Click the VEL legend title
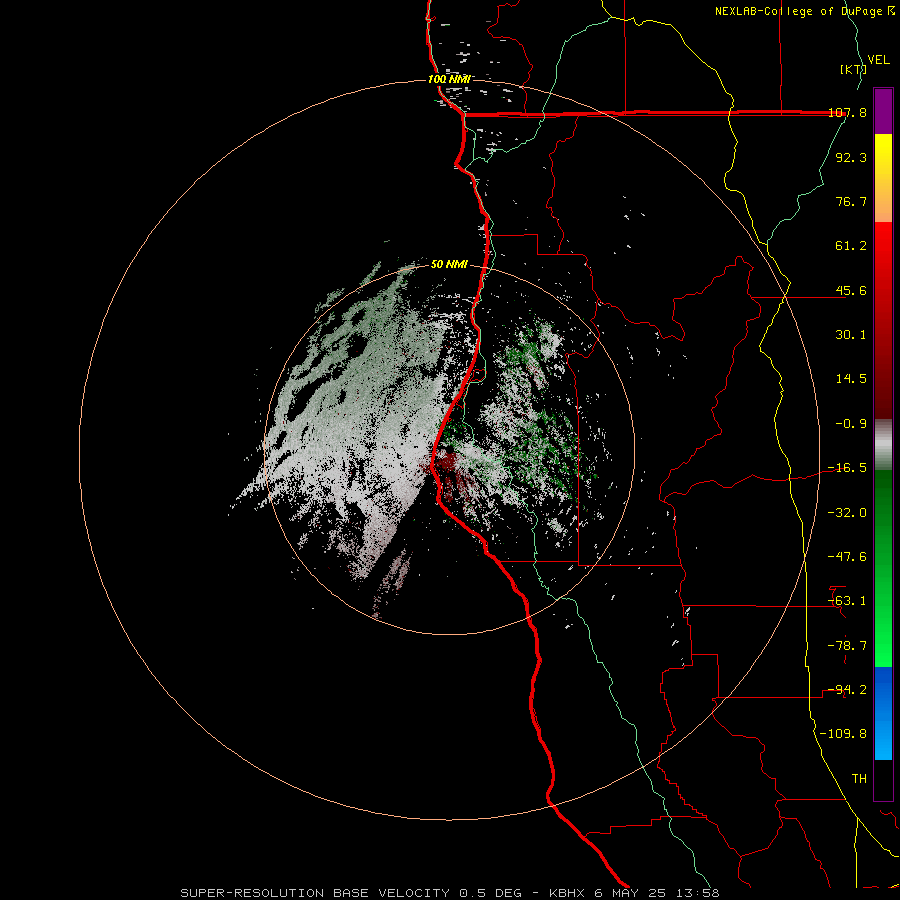This screenshot has height=900, width=900. (x=878, y=59)
